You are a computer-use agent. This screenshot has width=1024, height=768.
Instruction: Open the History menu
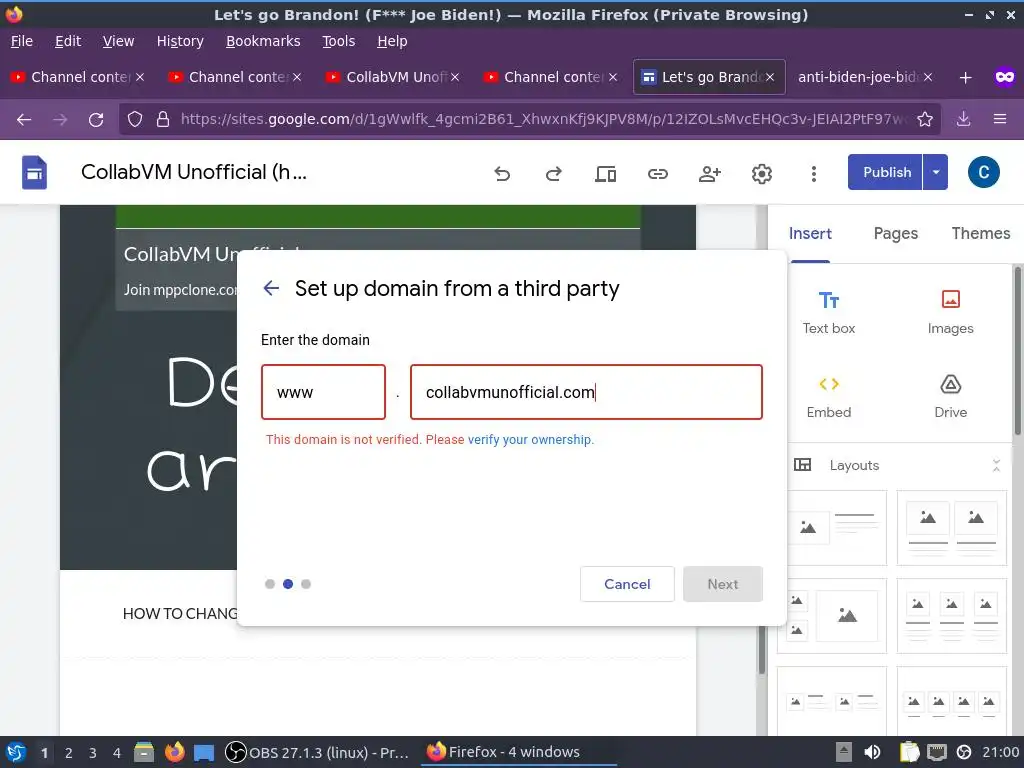coord(180,41)
